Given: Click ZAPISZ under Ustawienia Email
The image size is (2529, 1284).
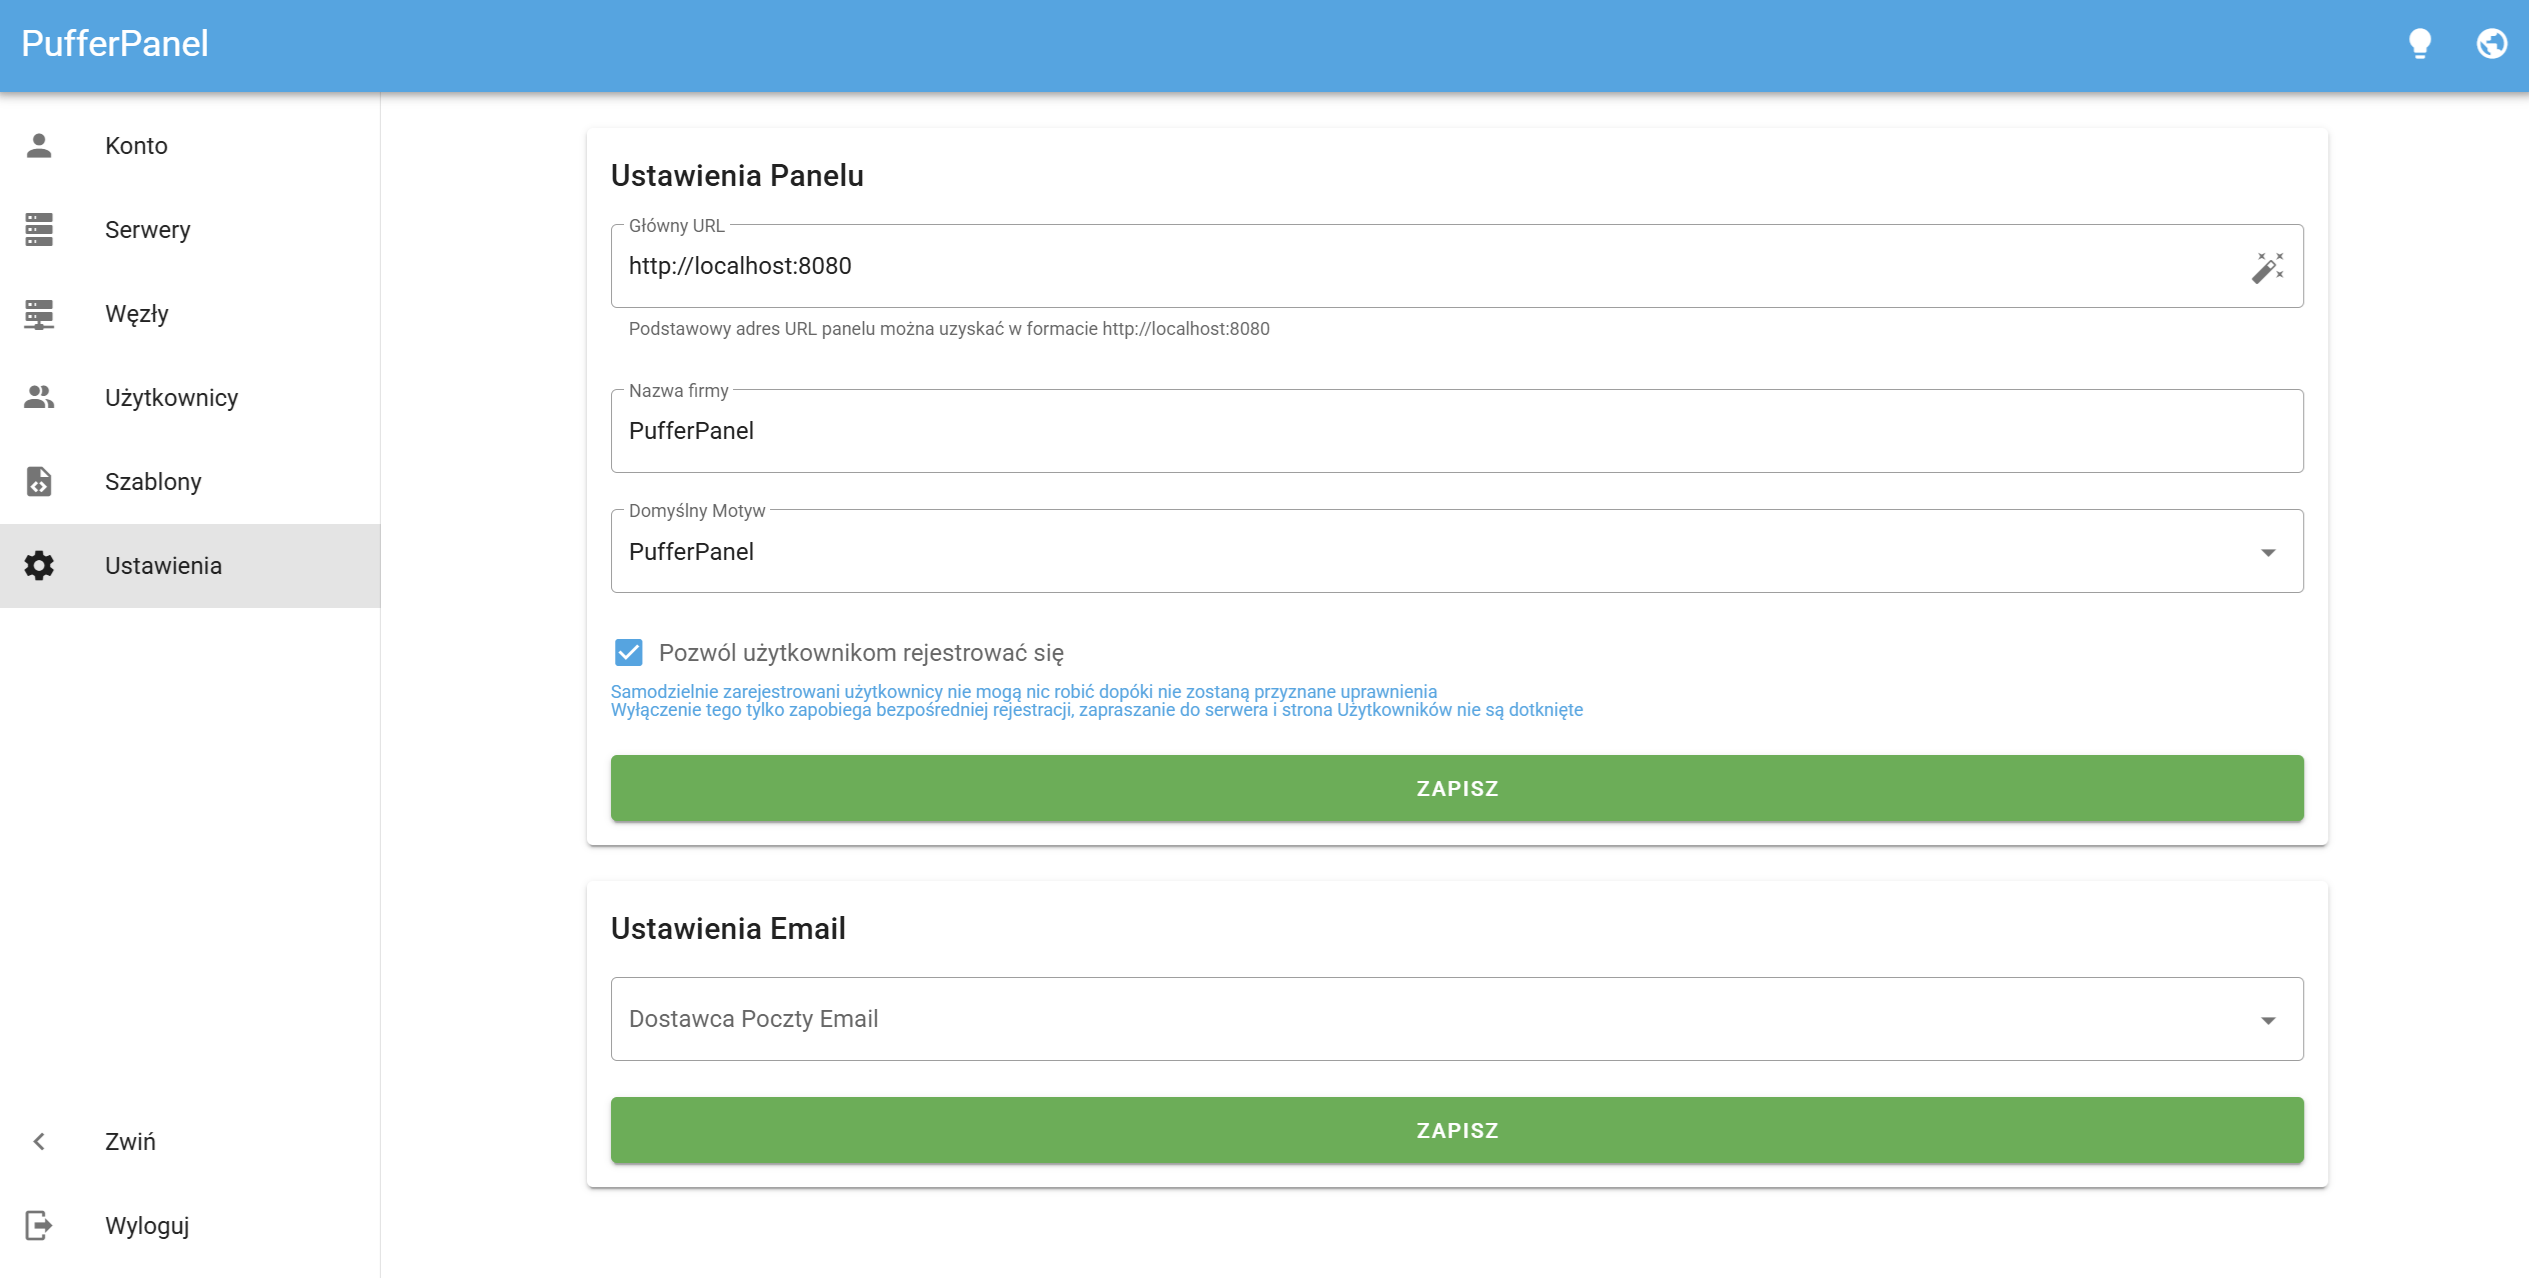Looking at the screenshot, I should (1456, 1131).
